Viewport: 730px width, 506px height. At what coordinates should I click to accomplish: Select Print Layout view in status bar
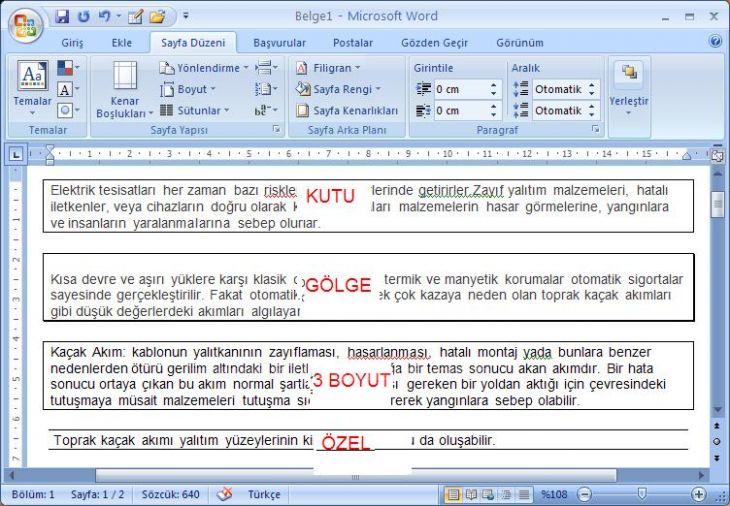tap(453, 494)
